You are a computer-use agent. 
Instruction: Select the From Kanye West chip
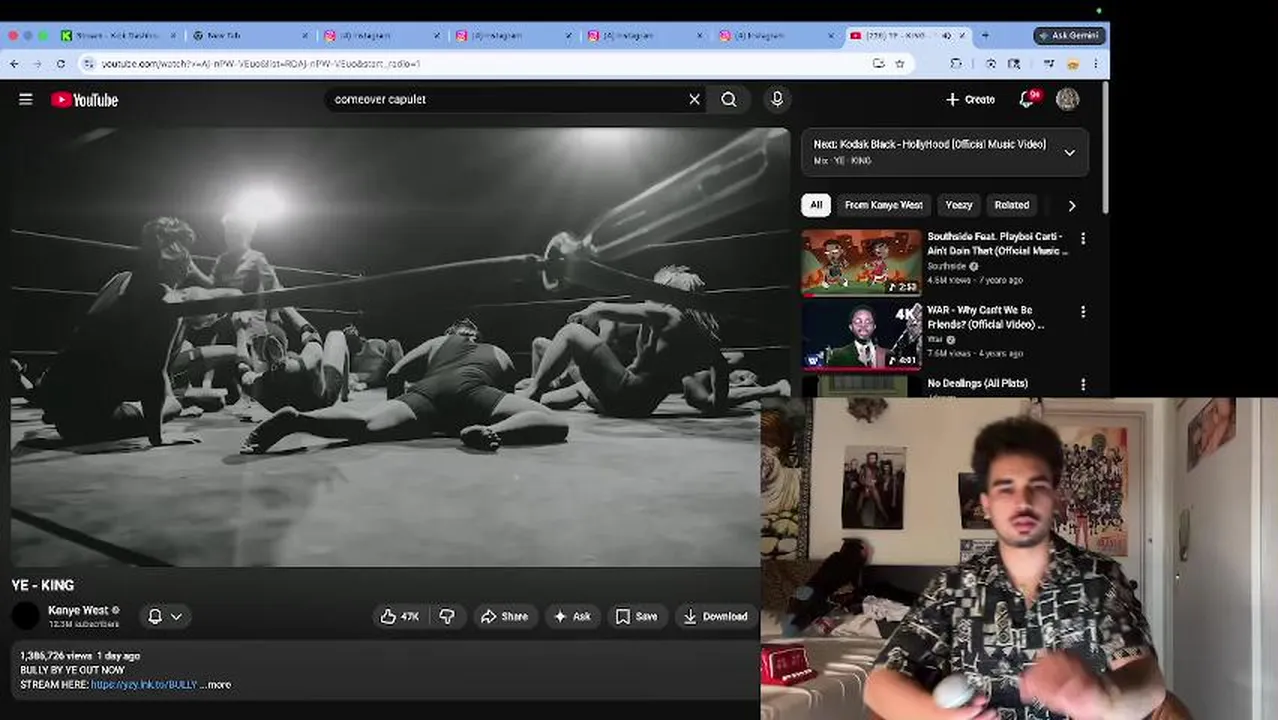(x=883, y=205)
